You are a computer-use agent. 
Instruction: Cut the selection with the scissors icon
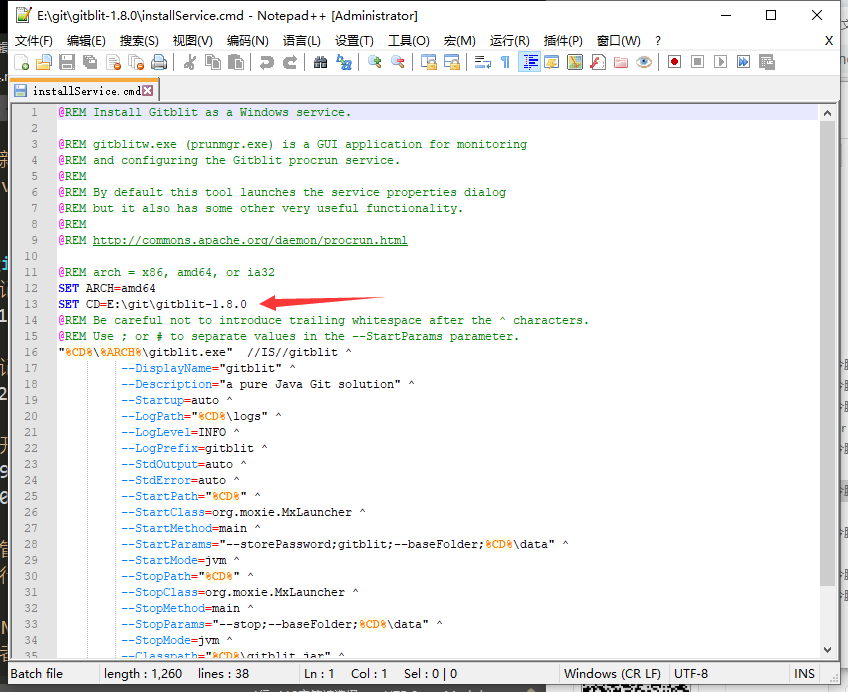pos(189,62)
